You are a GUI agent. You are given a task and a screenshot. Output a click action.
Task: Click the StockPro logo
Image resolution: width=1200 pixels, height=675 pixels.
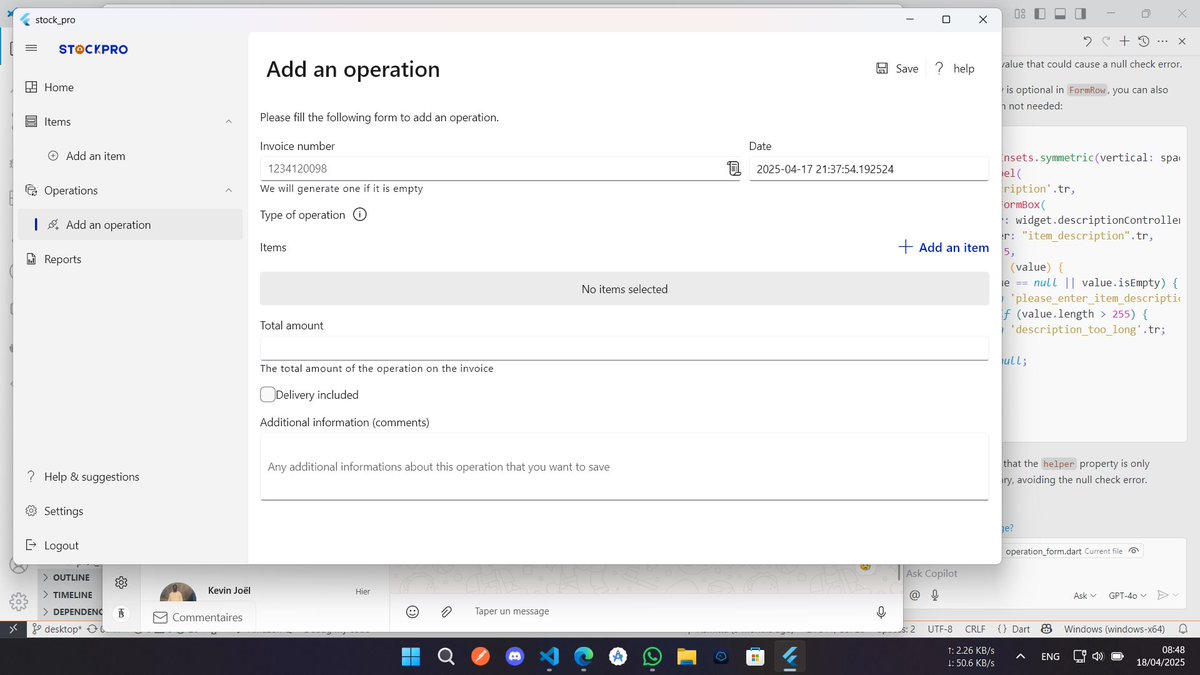(x=93, y=49)
